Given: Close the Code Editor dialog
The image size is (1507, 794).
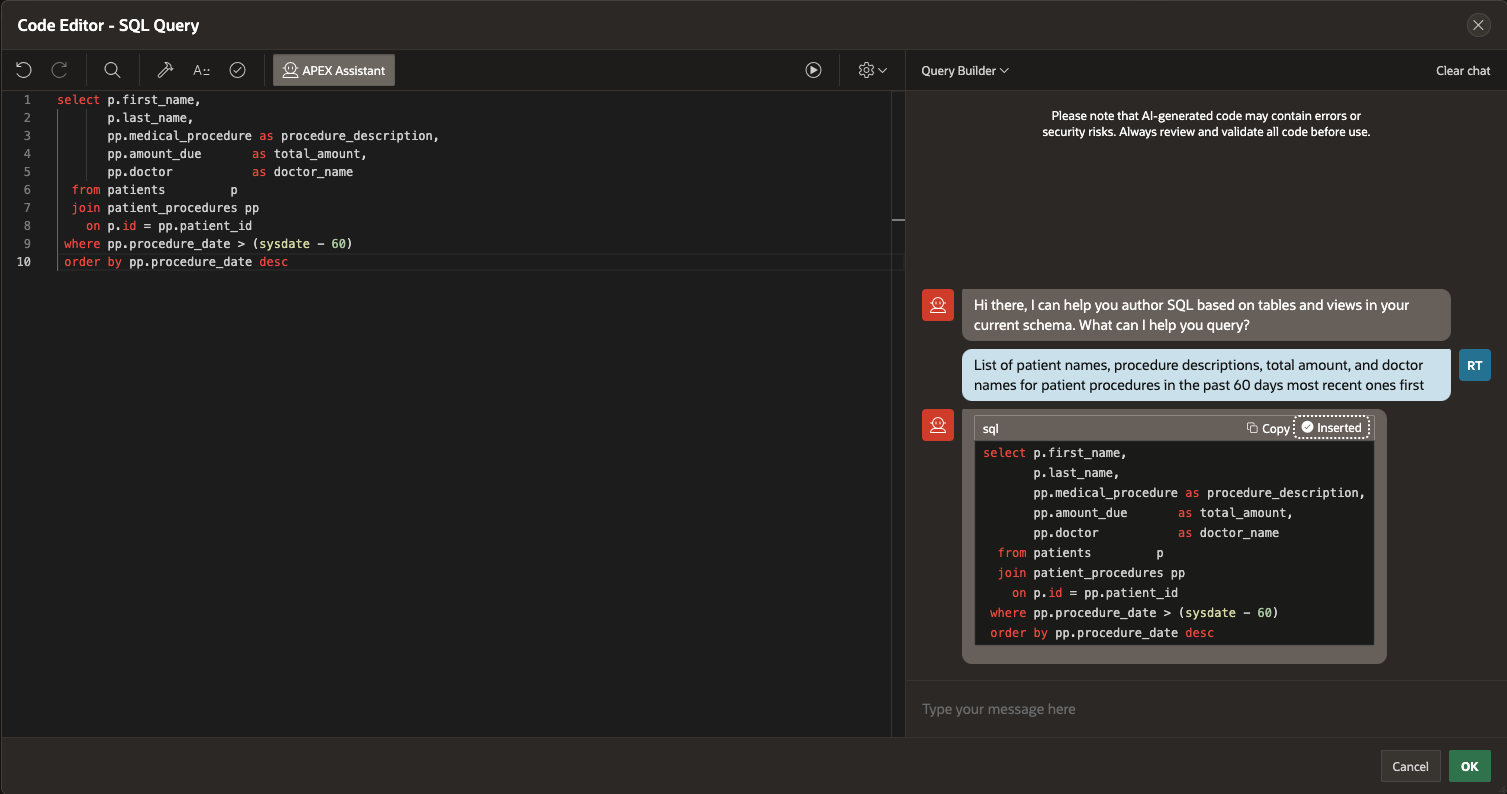Looking at the screenshot, I should [x=1478, y=26].
